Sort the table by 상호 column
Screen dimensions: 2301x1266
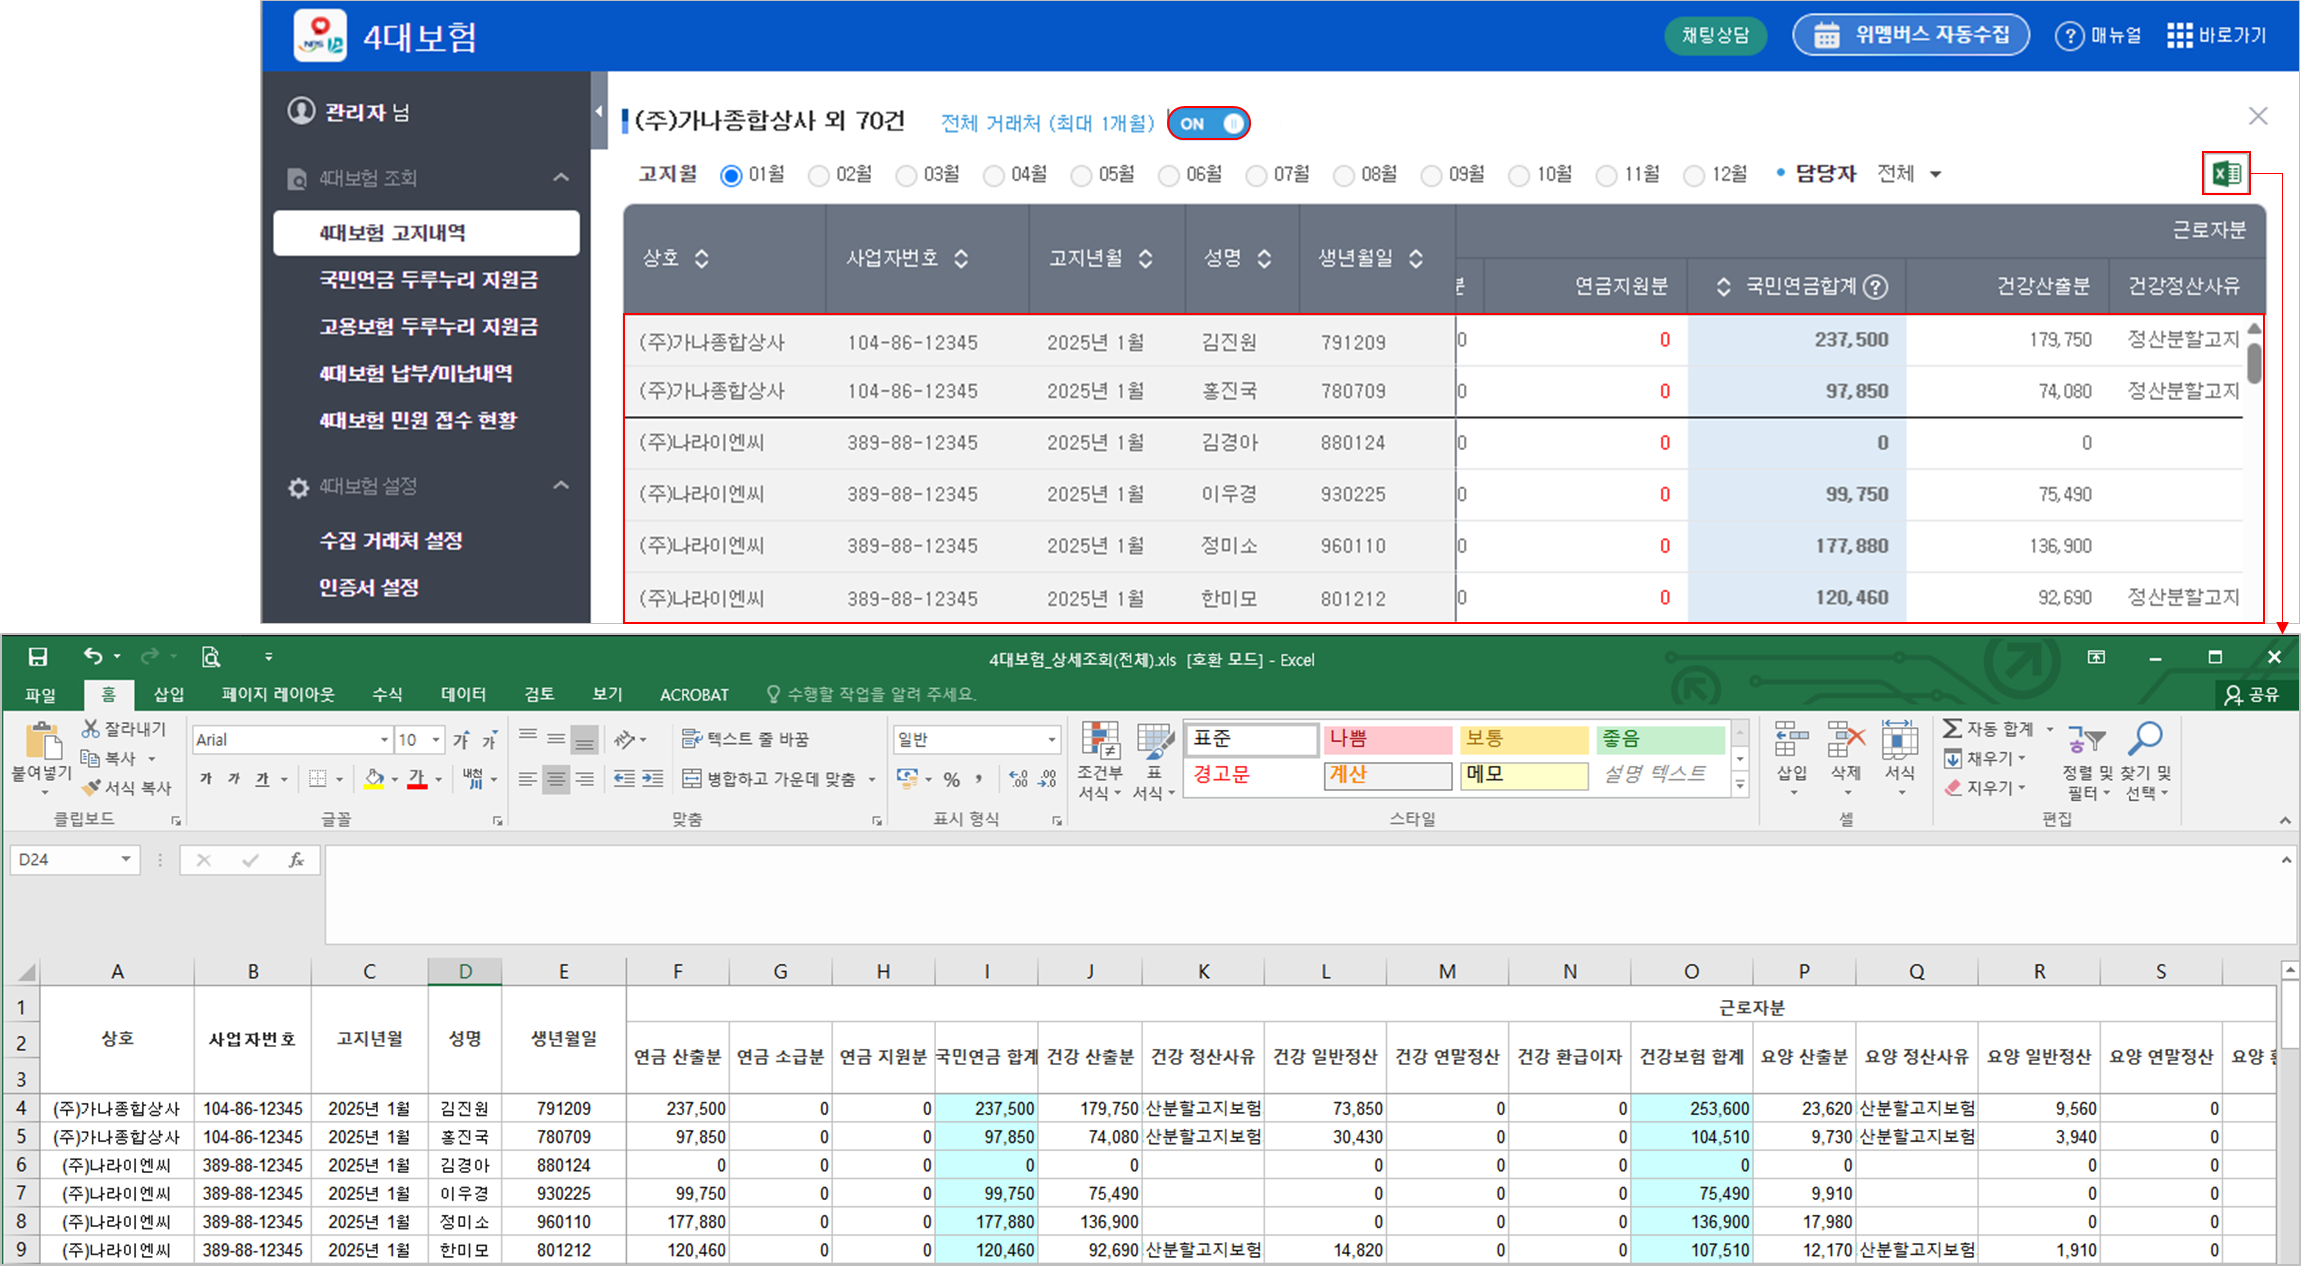click(x=702, y=259)
